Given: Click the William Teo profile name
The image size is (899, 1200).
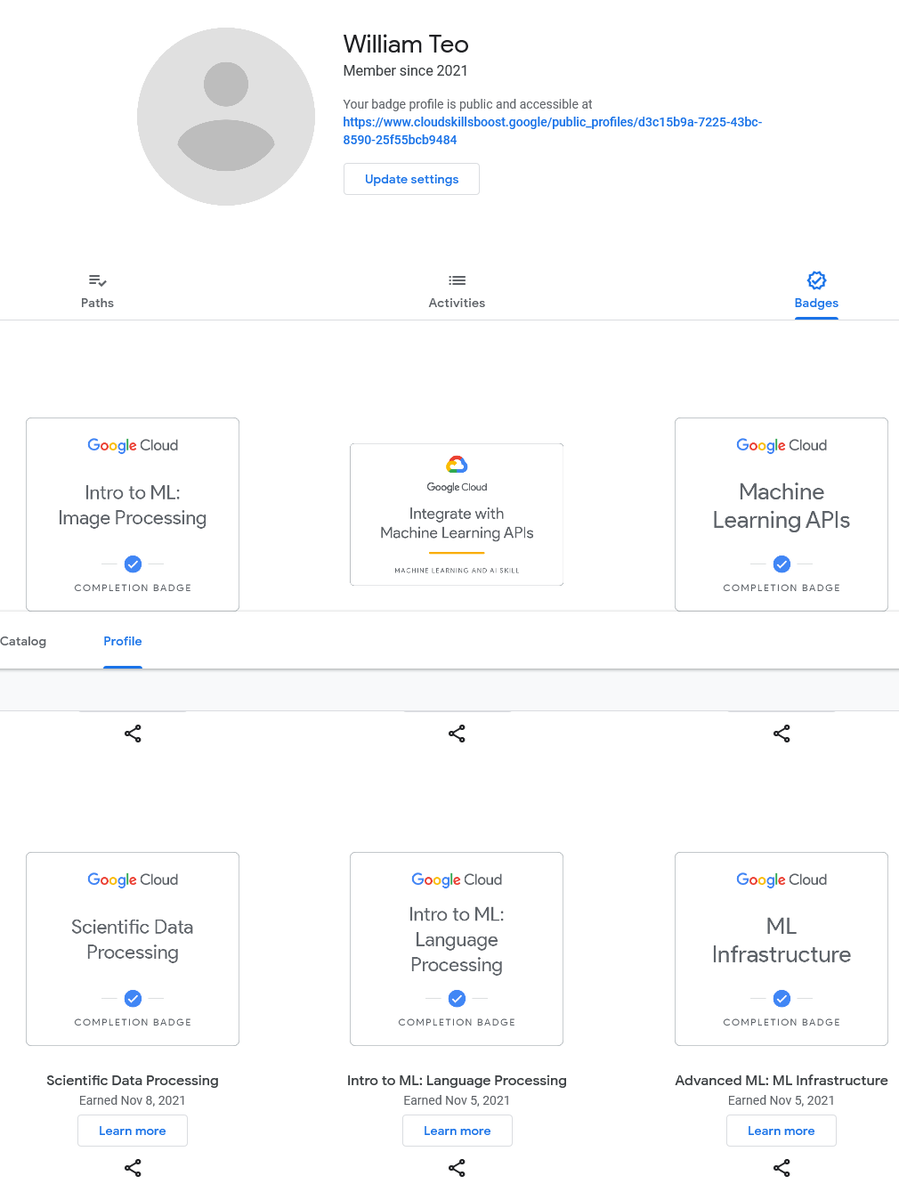Looking at the screenshot, I should [x=406, y=44].
